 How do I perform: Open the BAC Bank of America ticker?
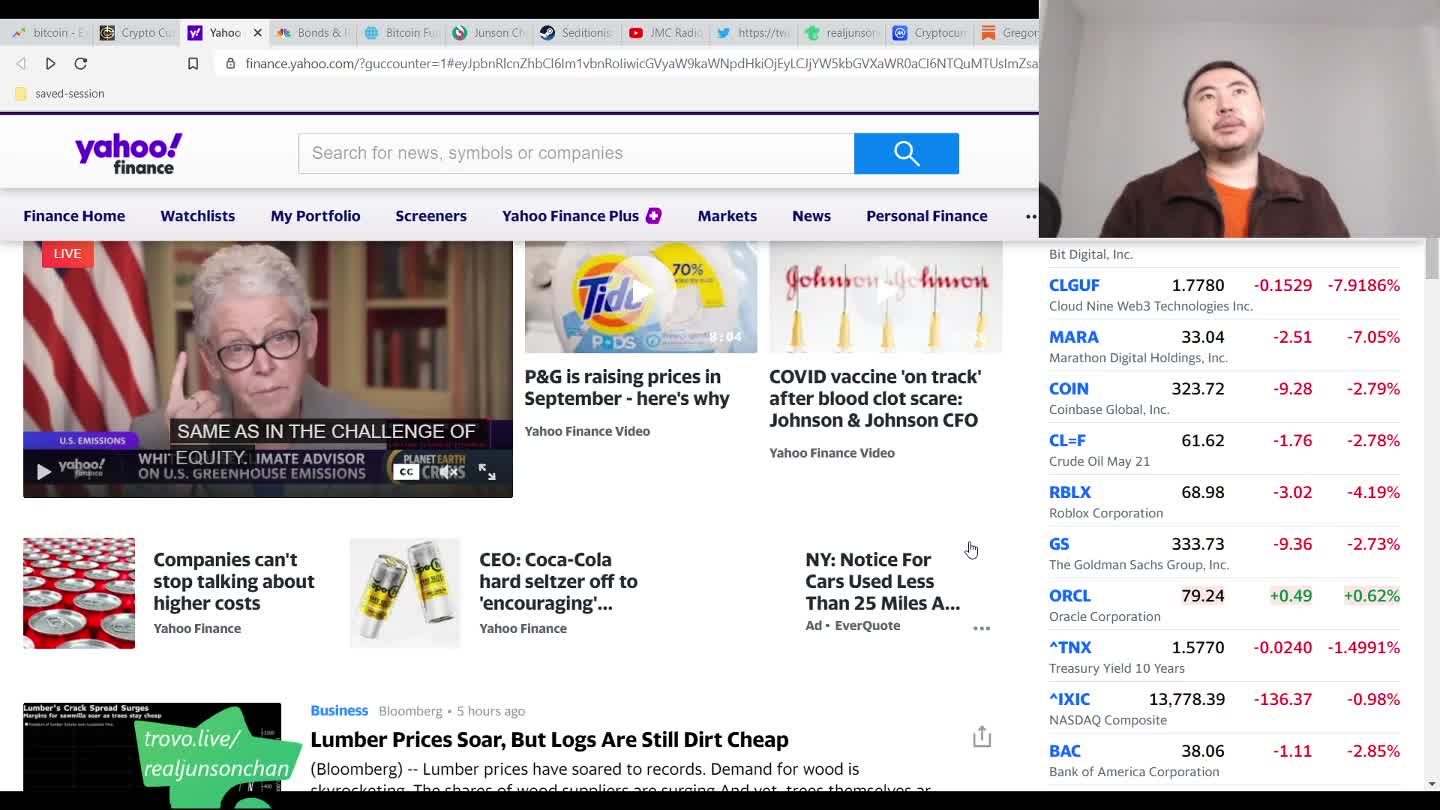pos(1065,751)
